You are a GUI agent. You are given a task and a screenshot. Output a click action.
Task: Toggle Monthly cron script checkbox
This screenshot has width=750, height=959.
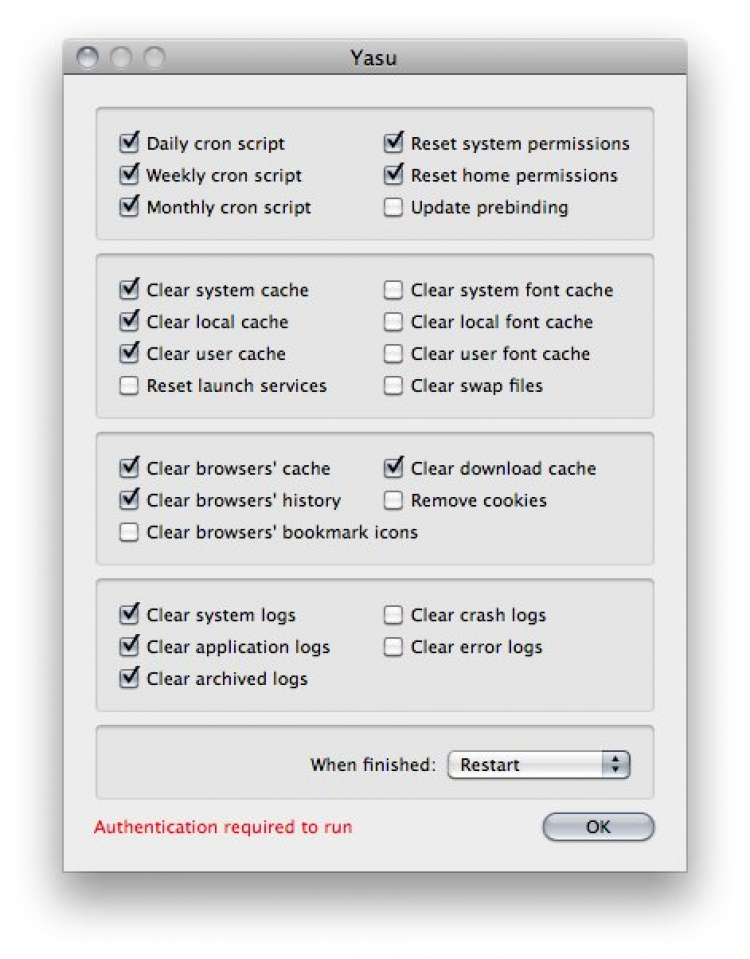tap(128, 208)
